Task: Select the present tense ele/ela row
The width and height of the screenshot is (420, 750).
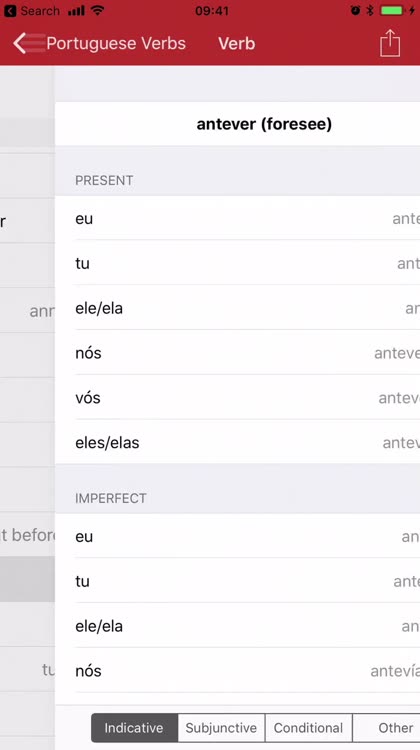Action: click(237, 308)
